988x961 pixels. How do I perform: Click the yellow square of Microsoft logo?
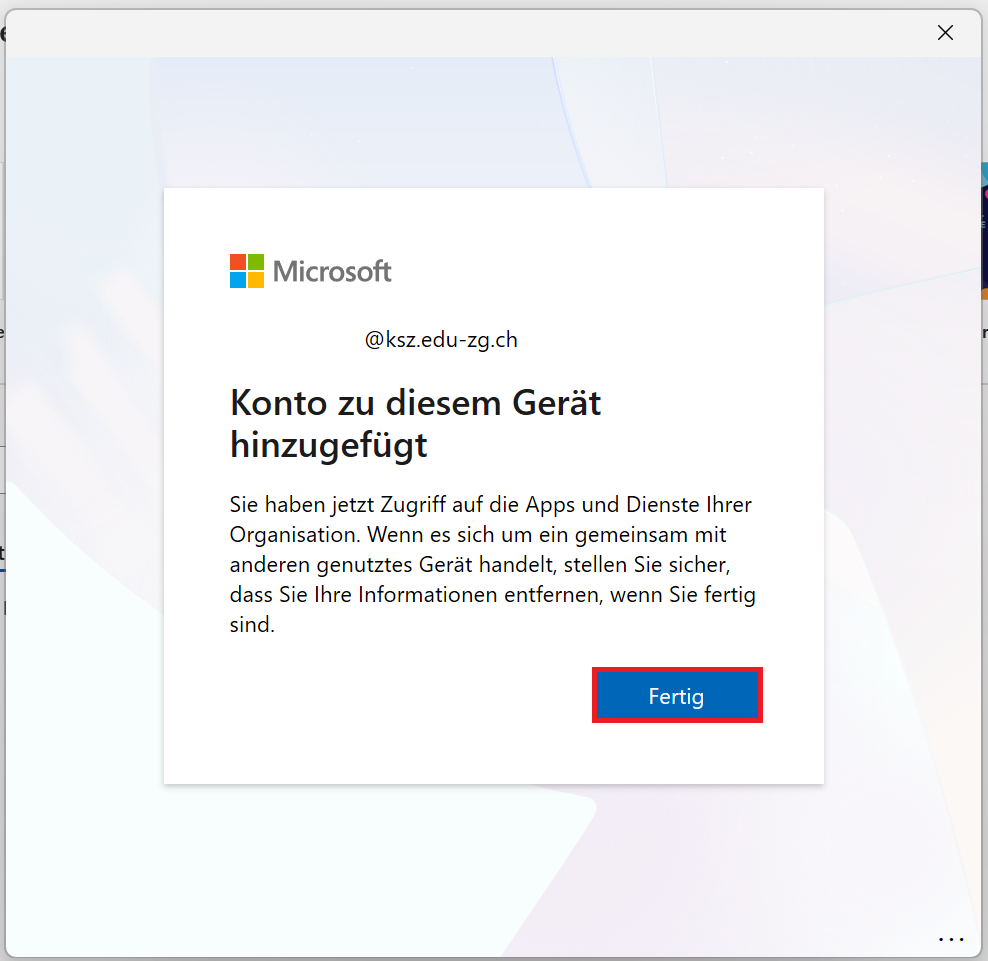[256, 280]
